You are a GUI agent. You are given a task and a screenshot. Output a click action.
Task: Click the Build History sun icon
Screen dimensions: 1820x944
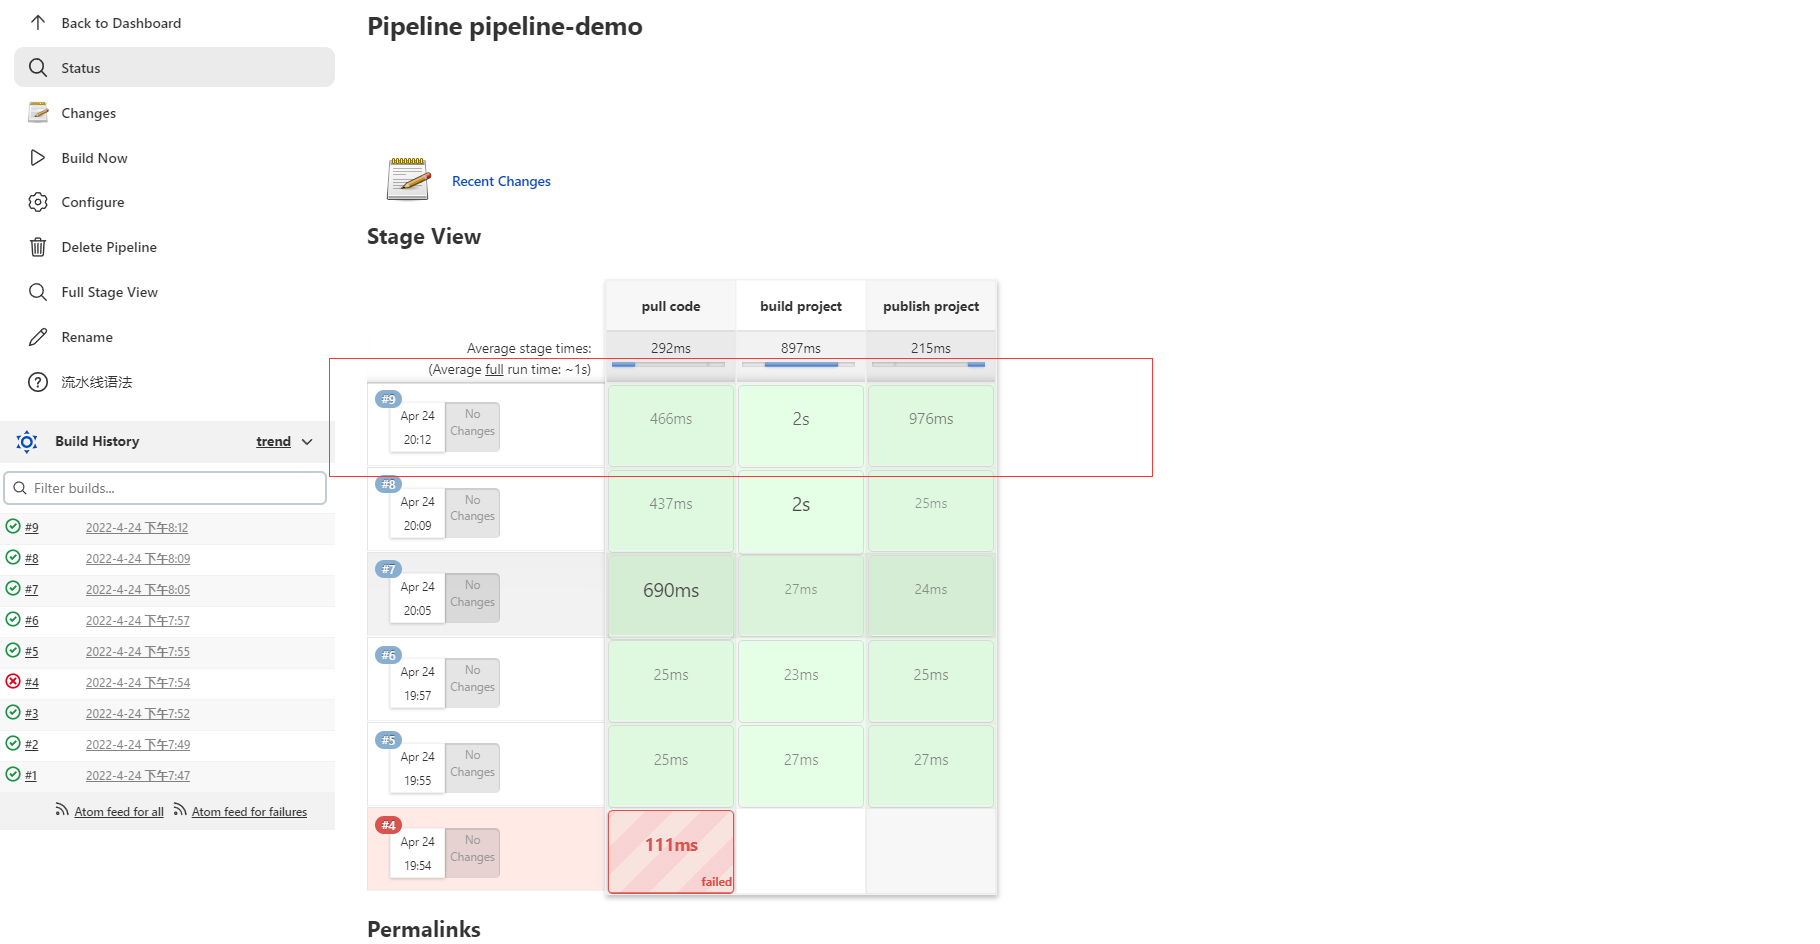(27, 441)
